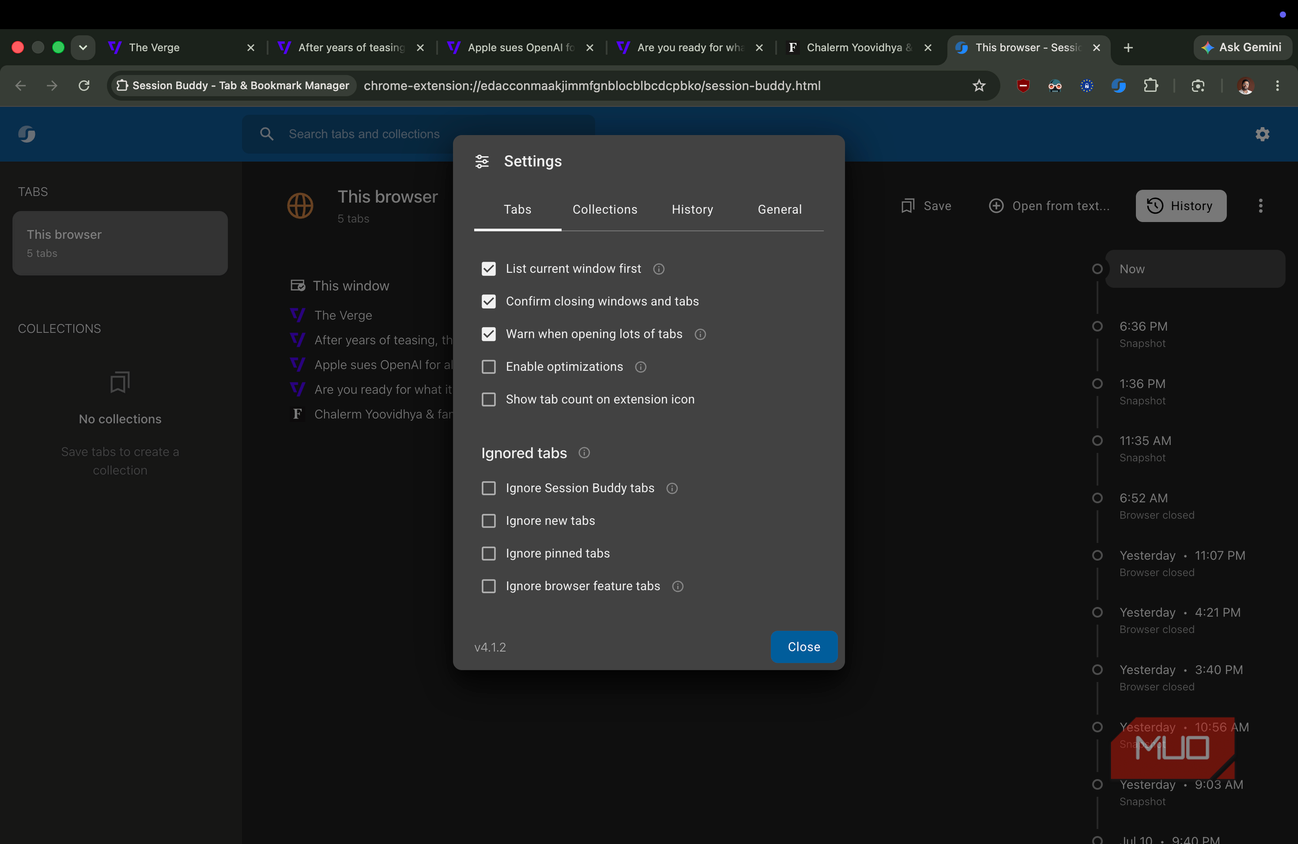Click the sliders icon in the Settings title
This screenshot has height=844, width=1298.
click(482, 161)
